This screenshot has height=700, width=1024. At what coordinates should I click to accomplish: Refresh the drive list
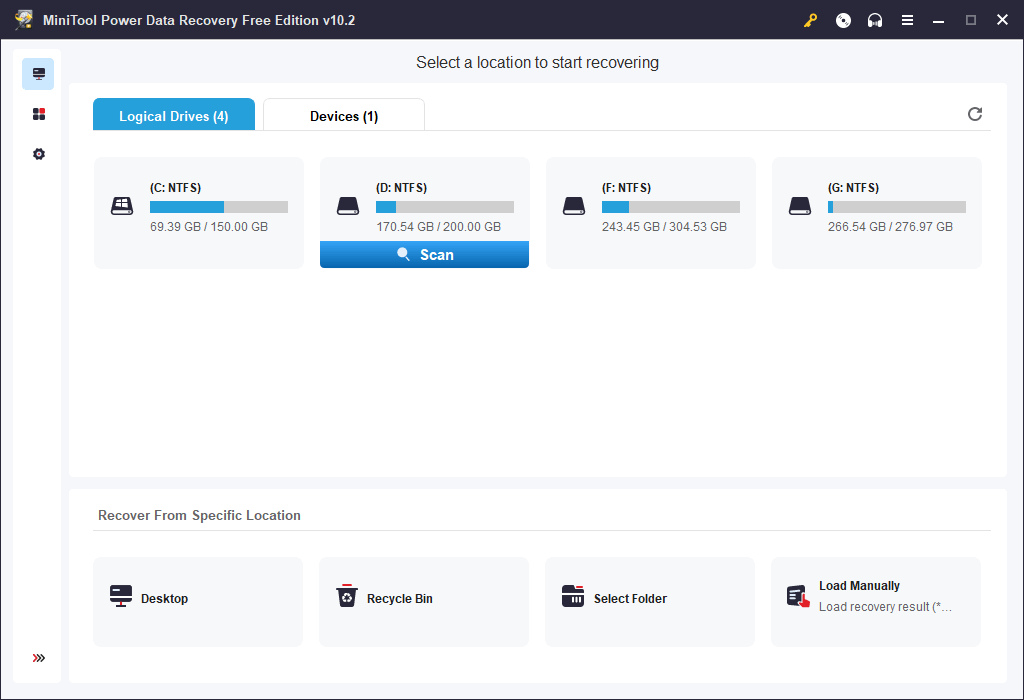pyautogui.click(x=975, y=114)
